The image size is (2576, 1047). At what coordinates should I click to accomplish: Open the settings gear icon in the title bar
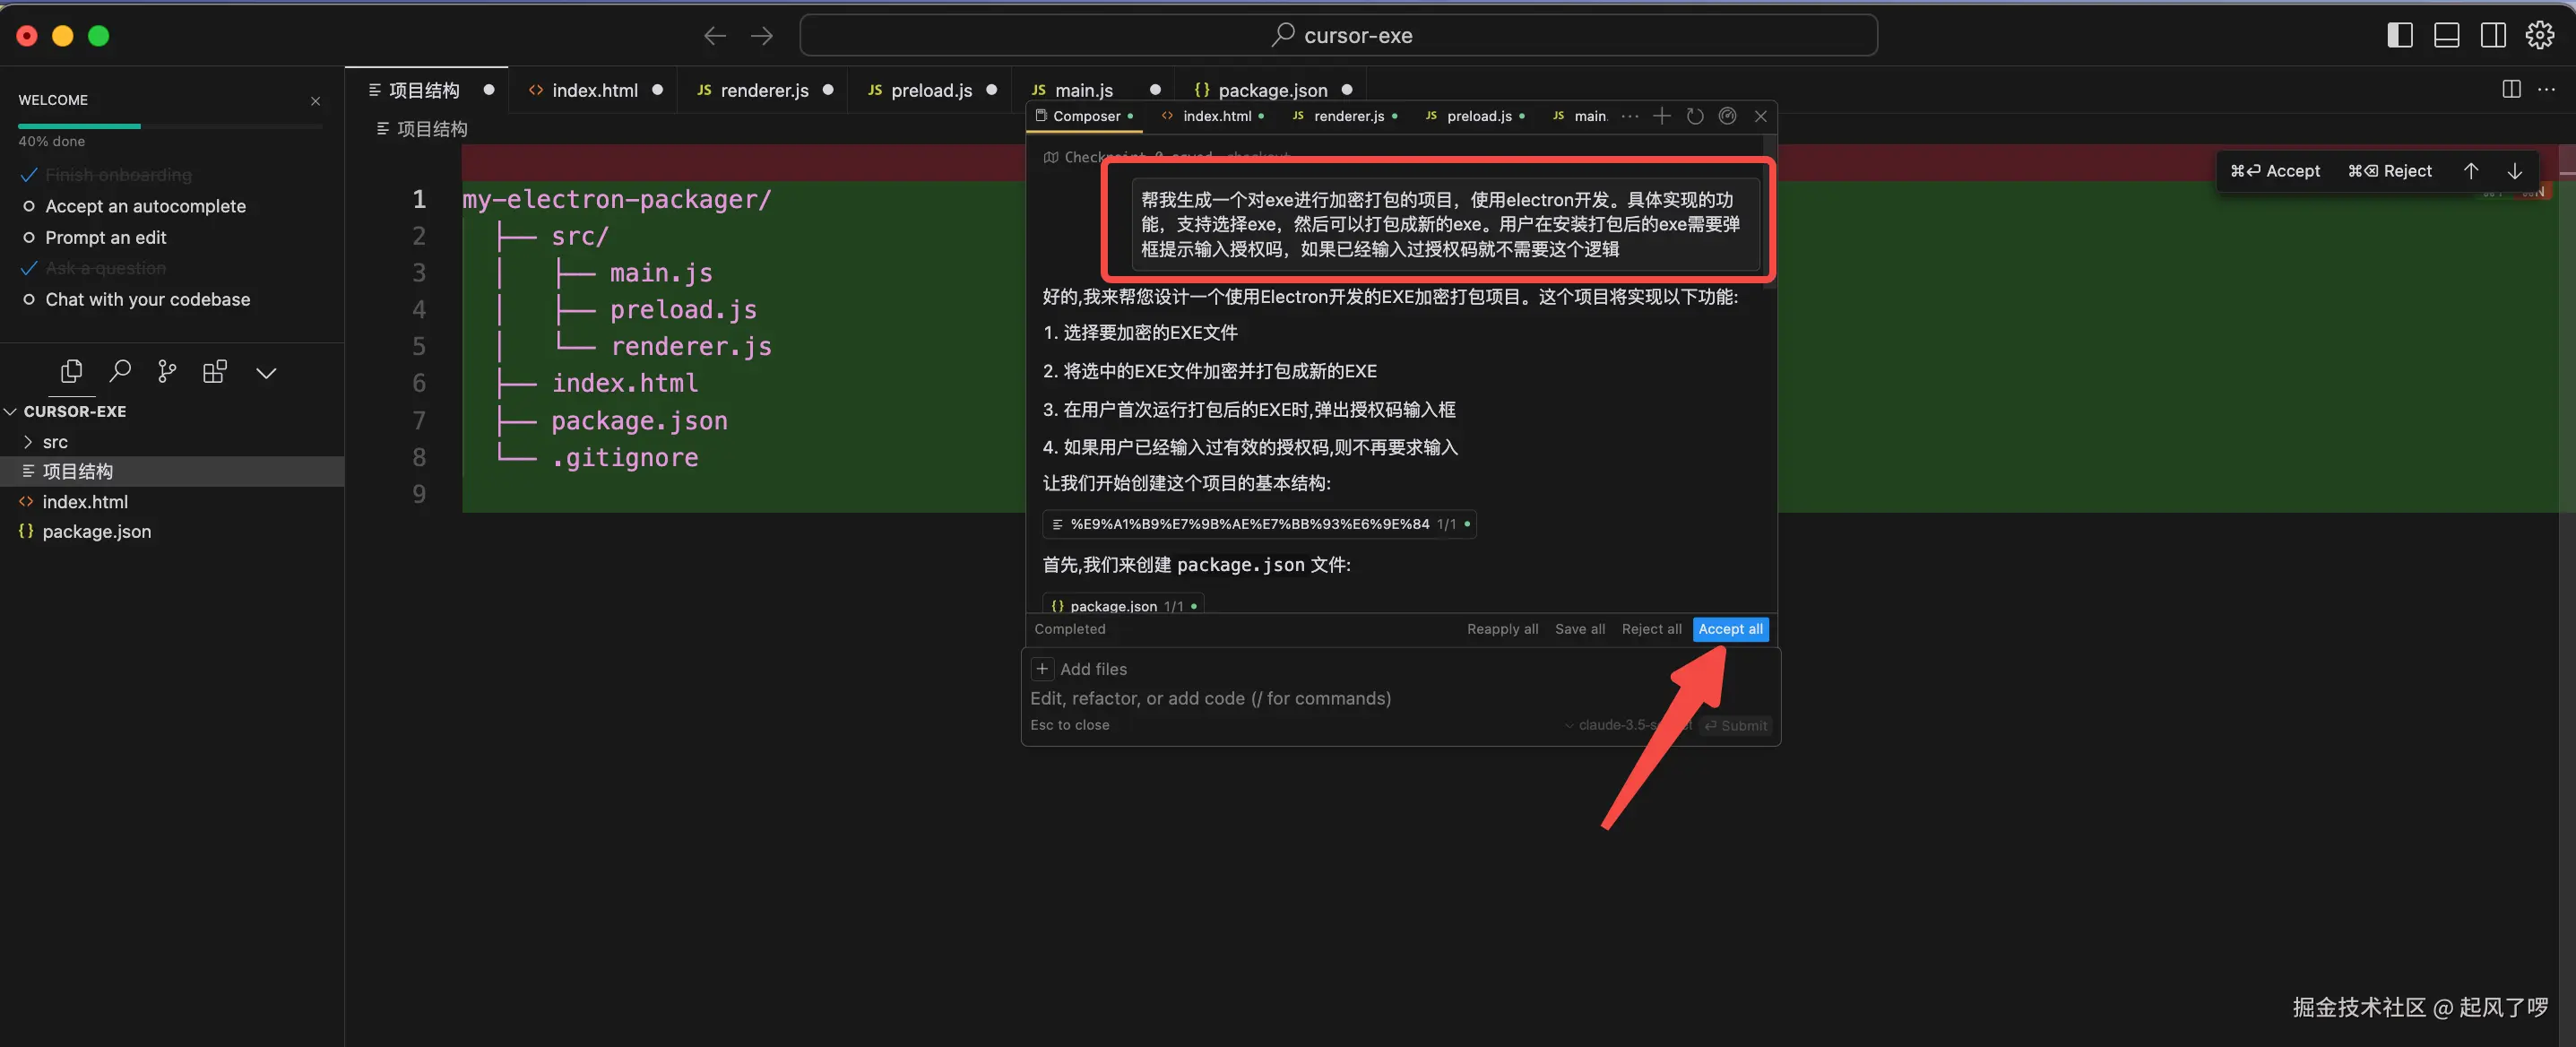point(2539,35)
